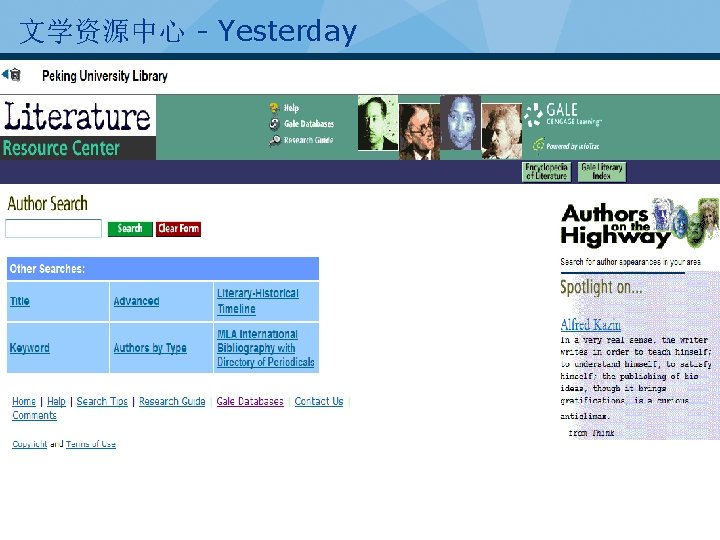Open the Title search link
This screenshot has width=720, height=540.
click(20, 301)
